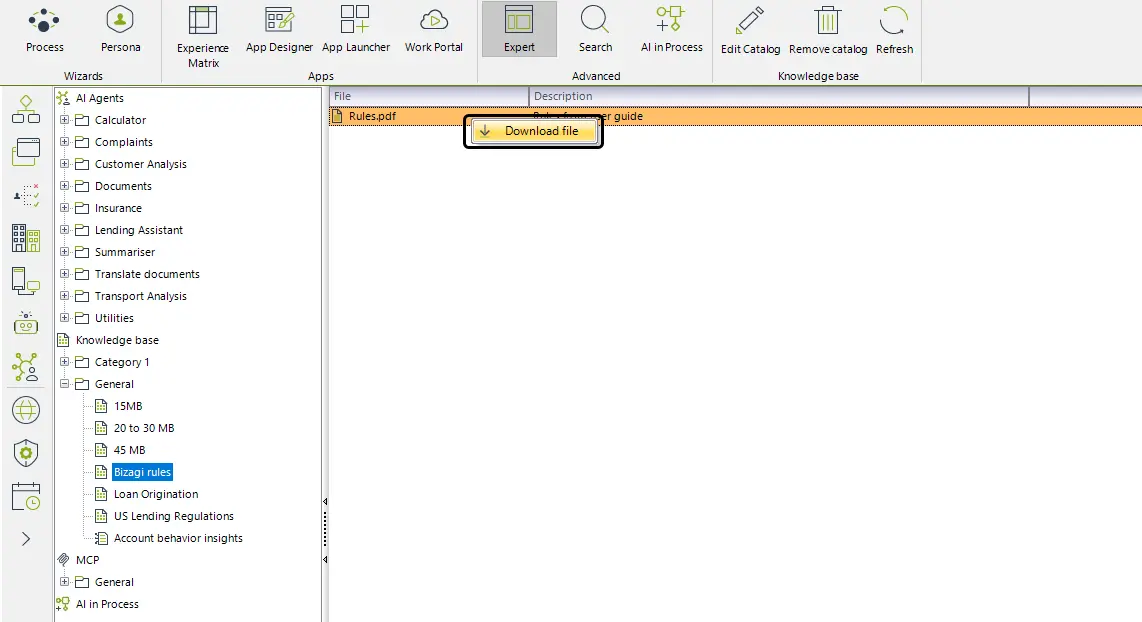This screenshot has height=622, width=1142.
Task: Select the process flow sidebar icon
Action: (x=25, y=109)
